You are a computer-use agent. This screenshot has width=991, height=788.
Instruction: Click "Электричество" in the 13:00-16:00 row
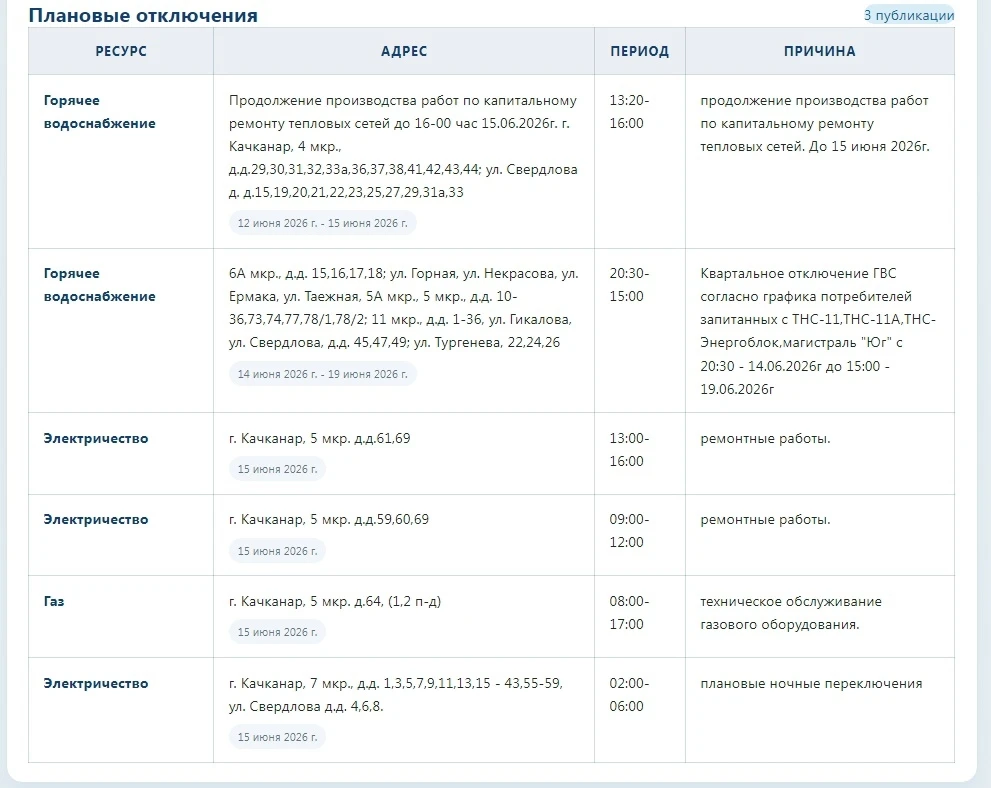tap(95, 439)
